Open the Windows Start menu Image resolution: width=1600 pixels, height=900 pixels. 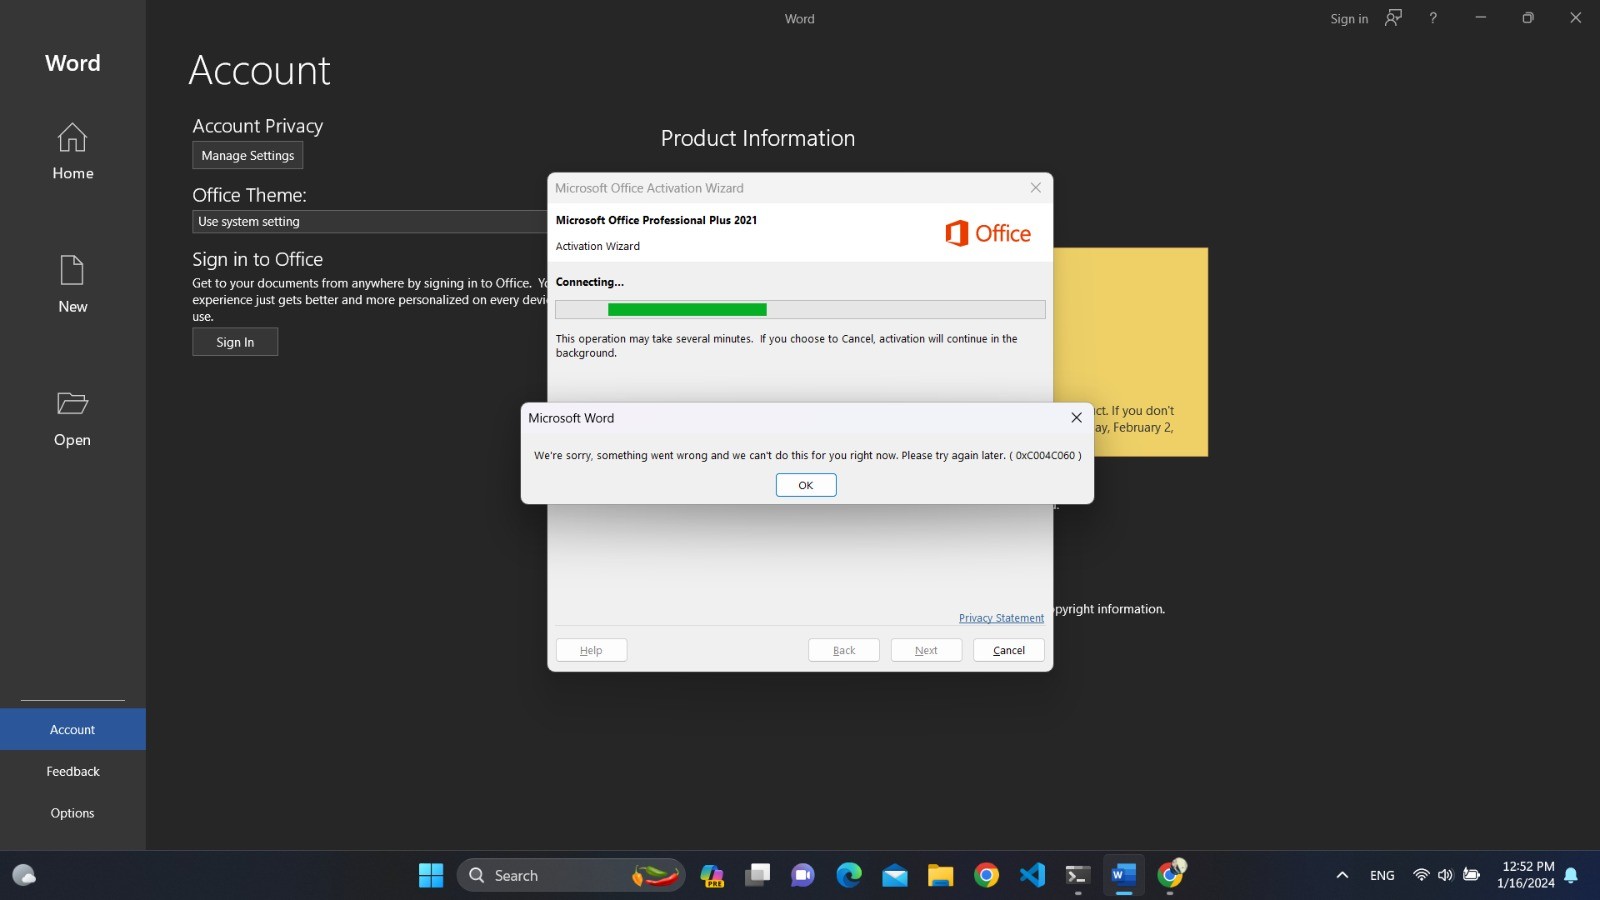[x=431, y=875]
